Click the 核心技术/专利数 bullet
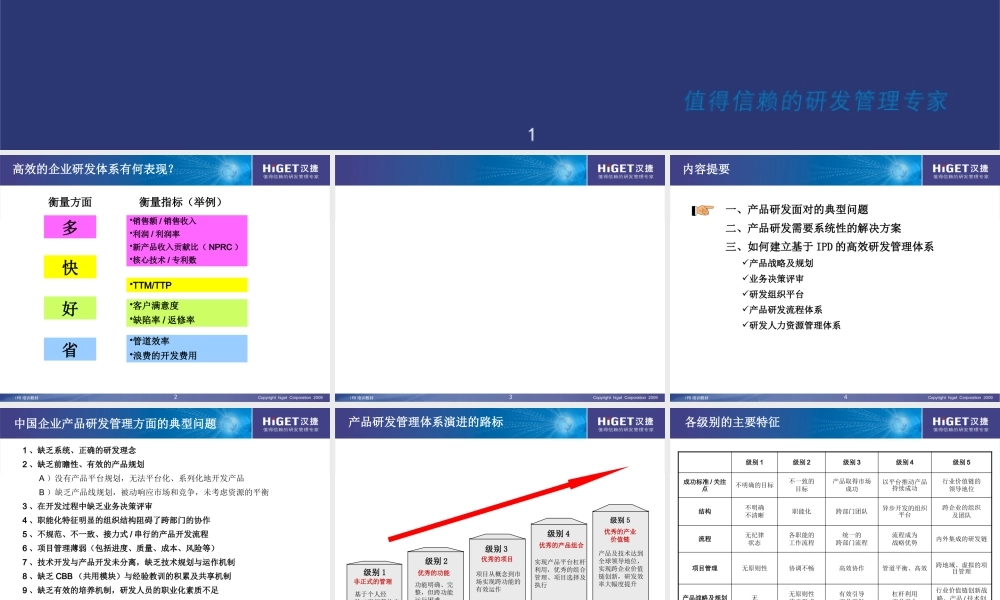 (x=163, y=260)
